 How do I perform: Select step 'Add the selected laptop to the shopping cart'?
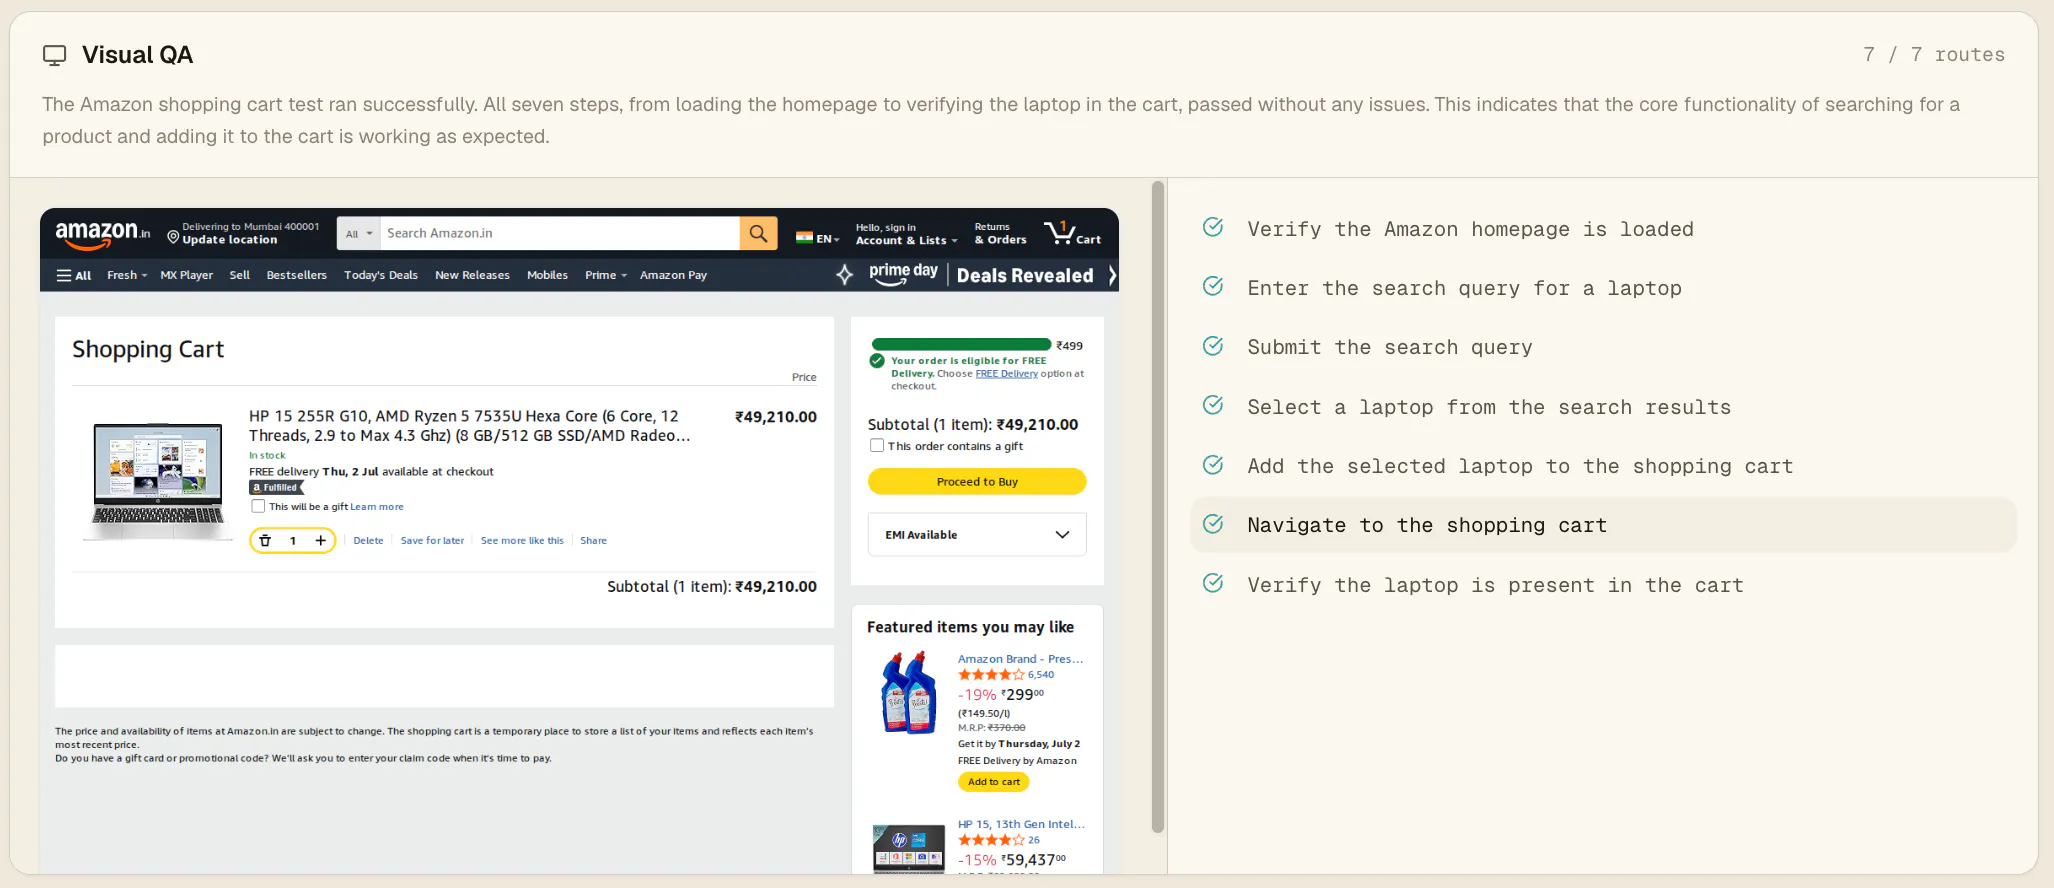pyautogui.click(x=1603, y=465)
